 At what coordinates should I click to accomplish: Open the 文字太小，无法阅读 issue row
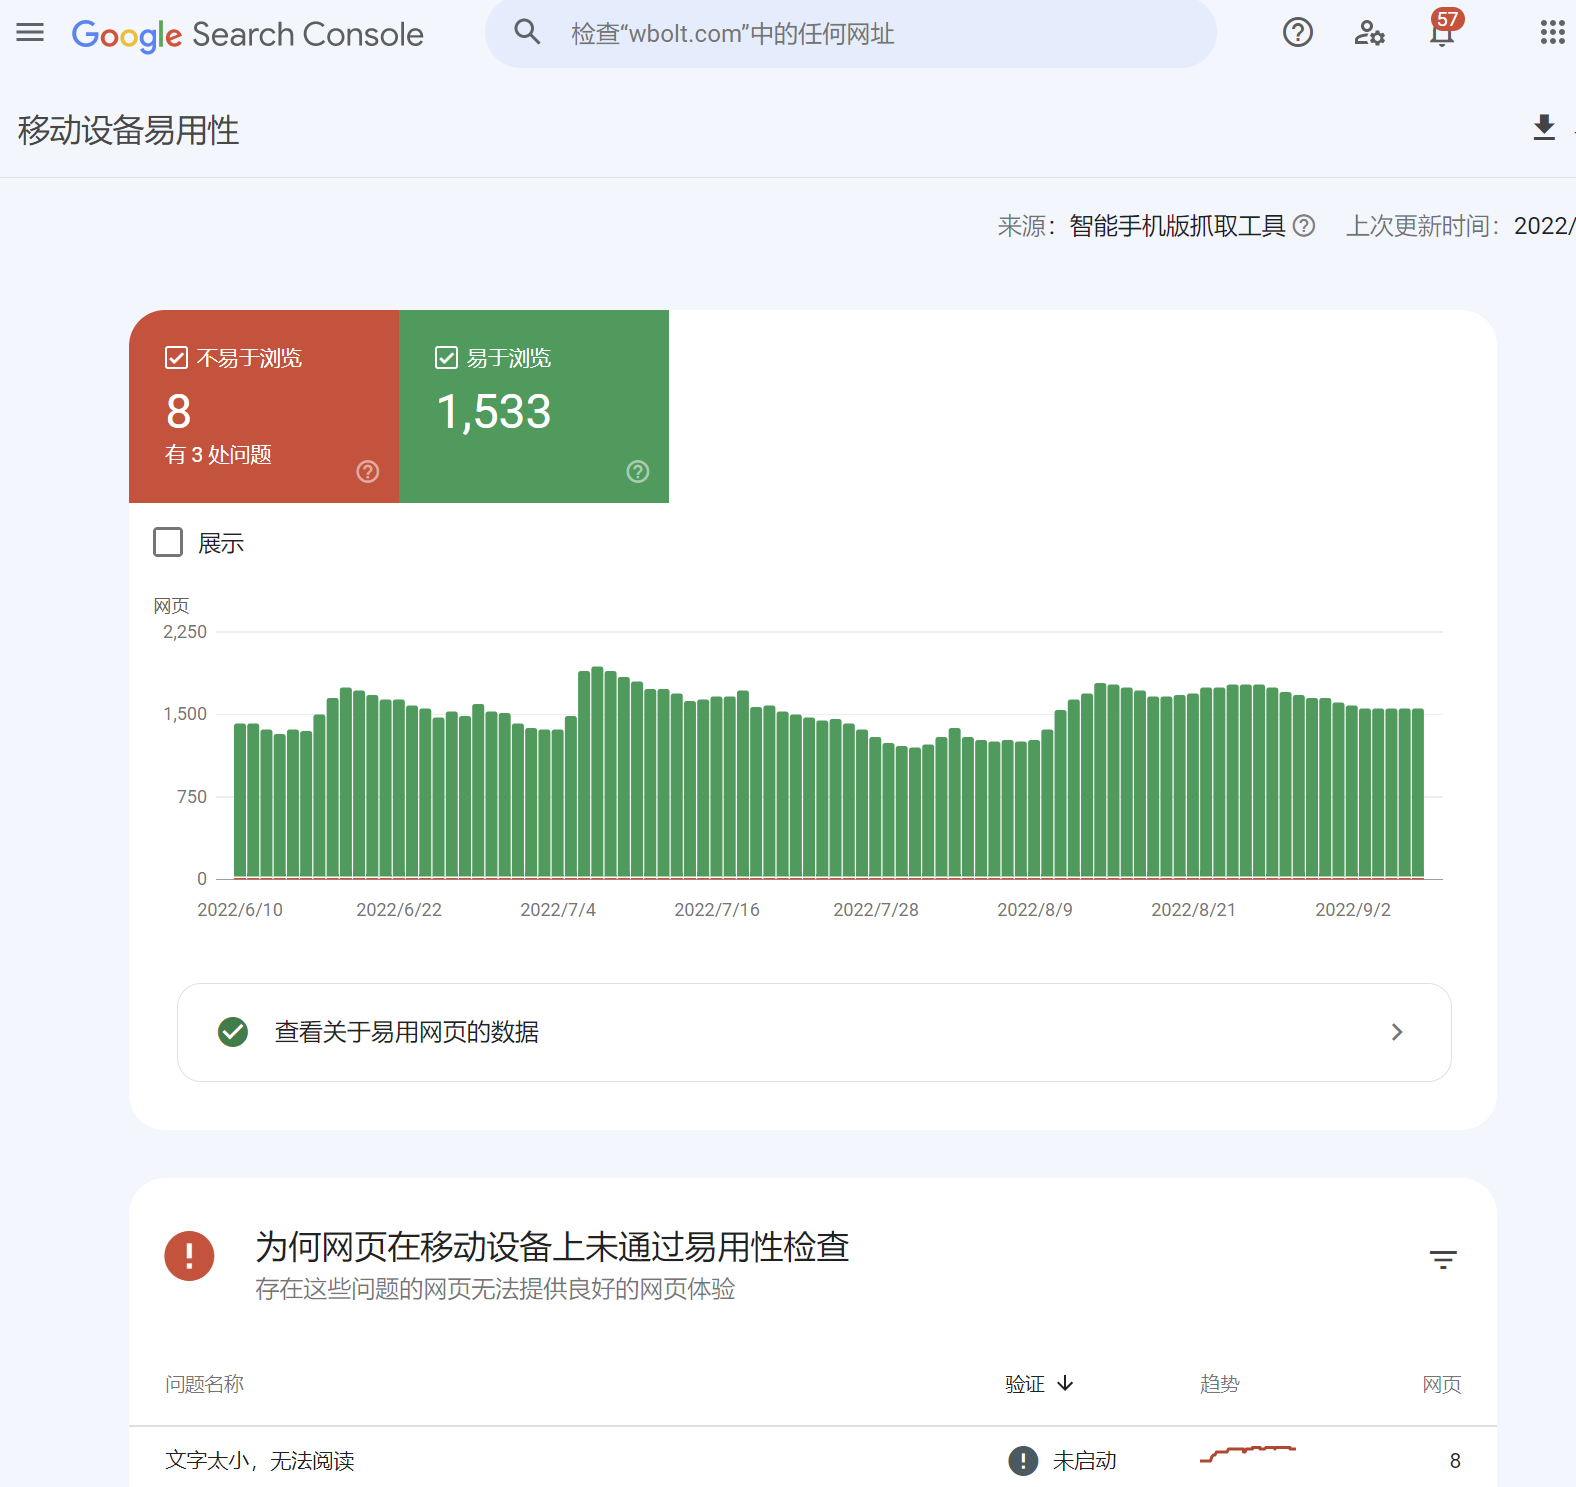coord(813,1460)
